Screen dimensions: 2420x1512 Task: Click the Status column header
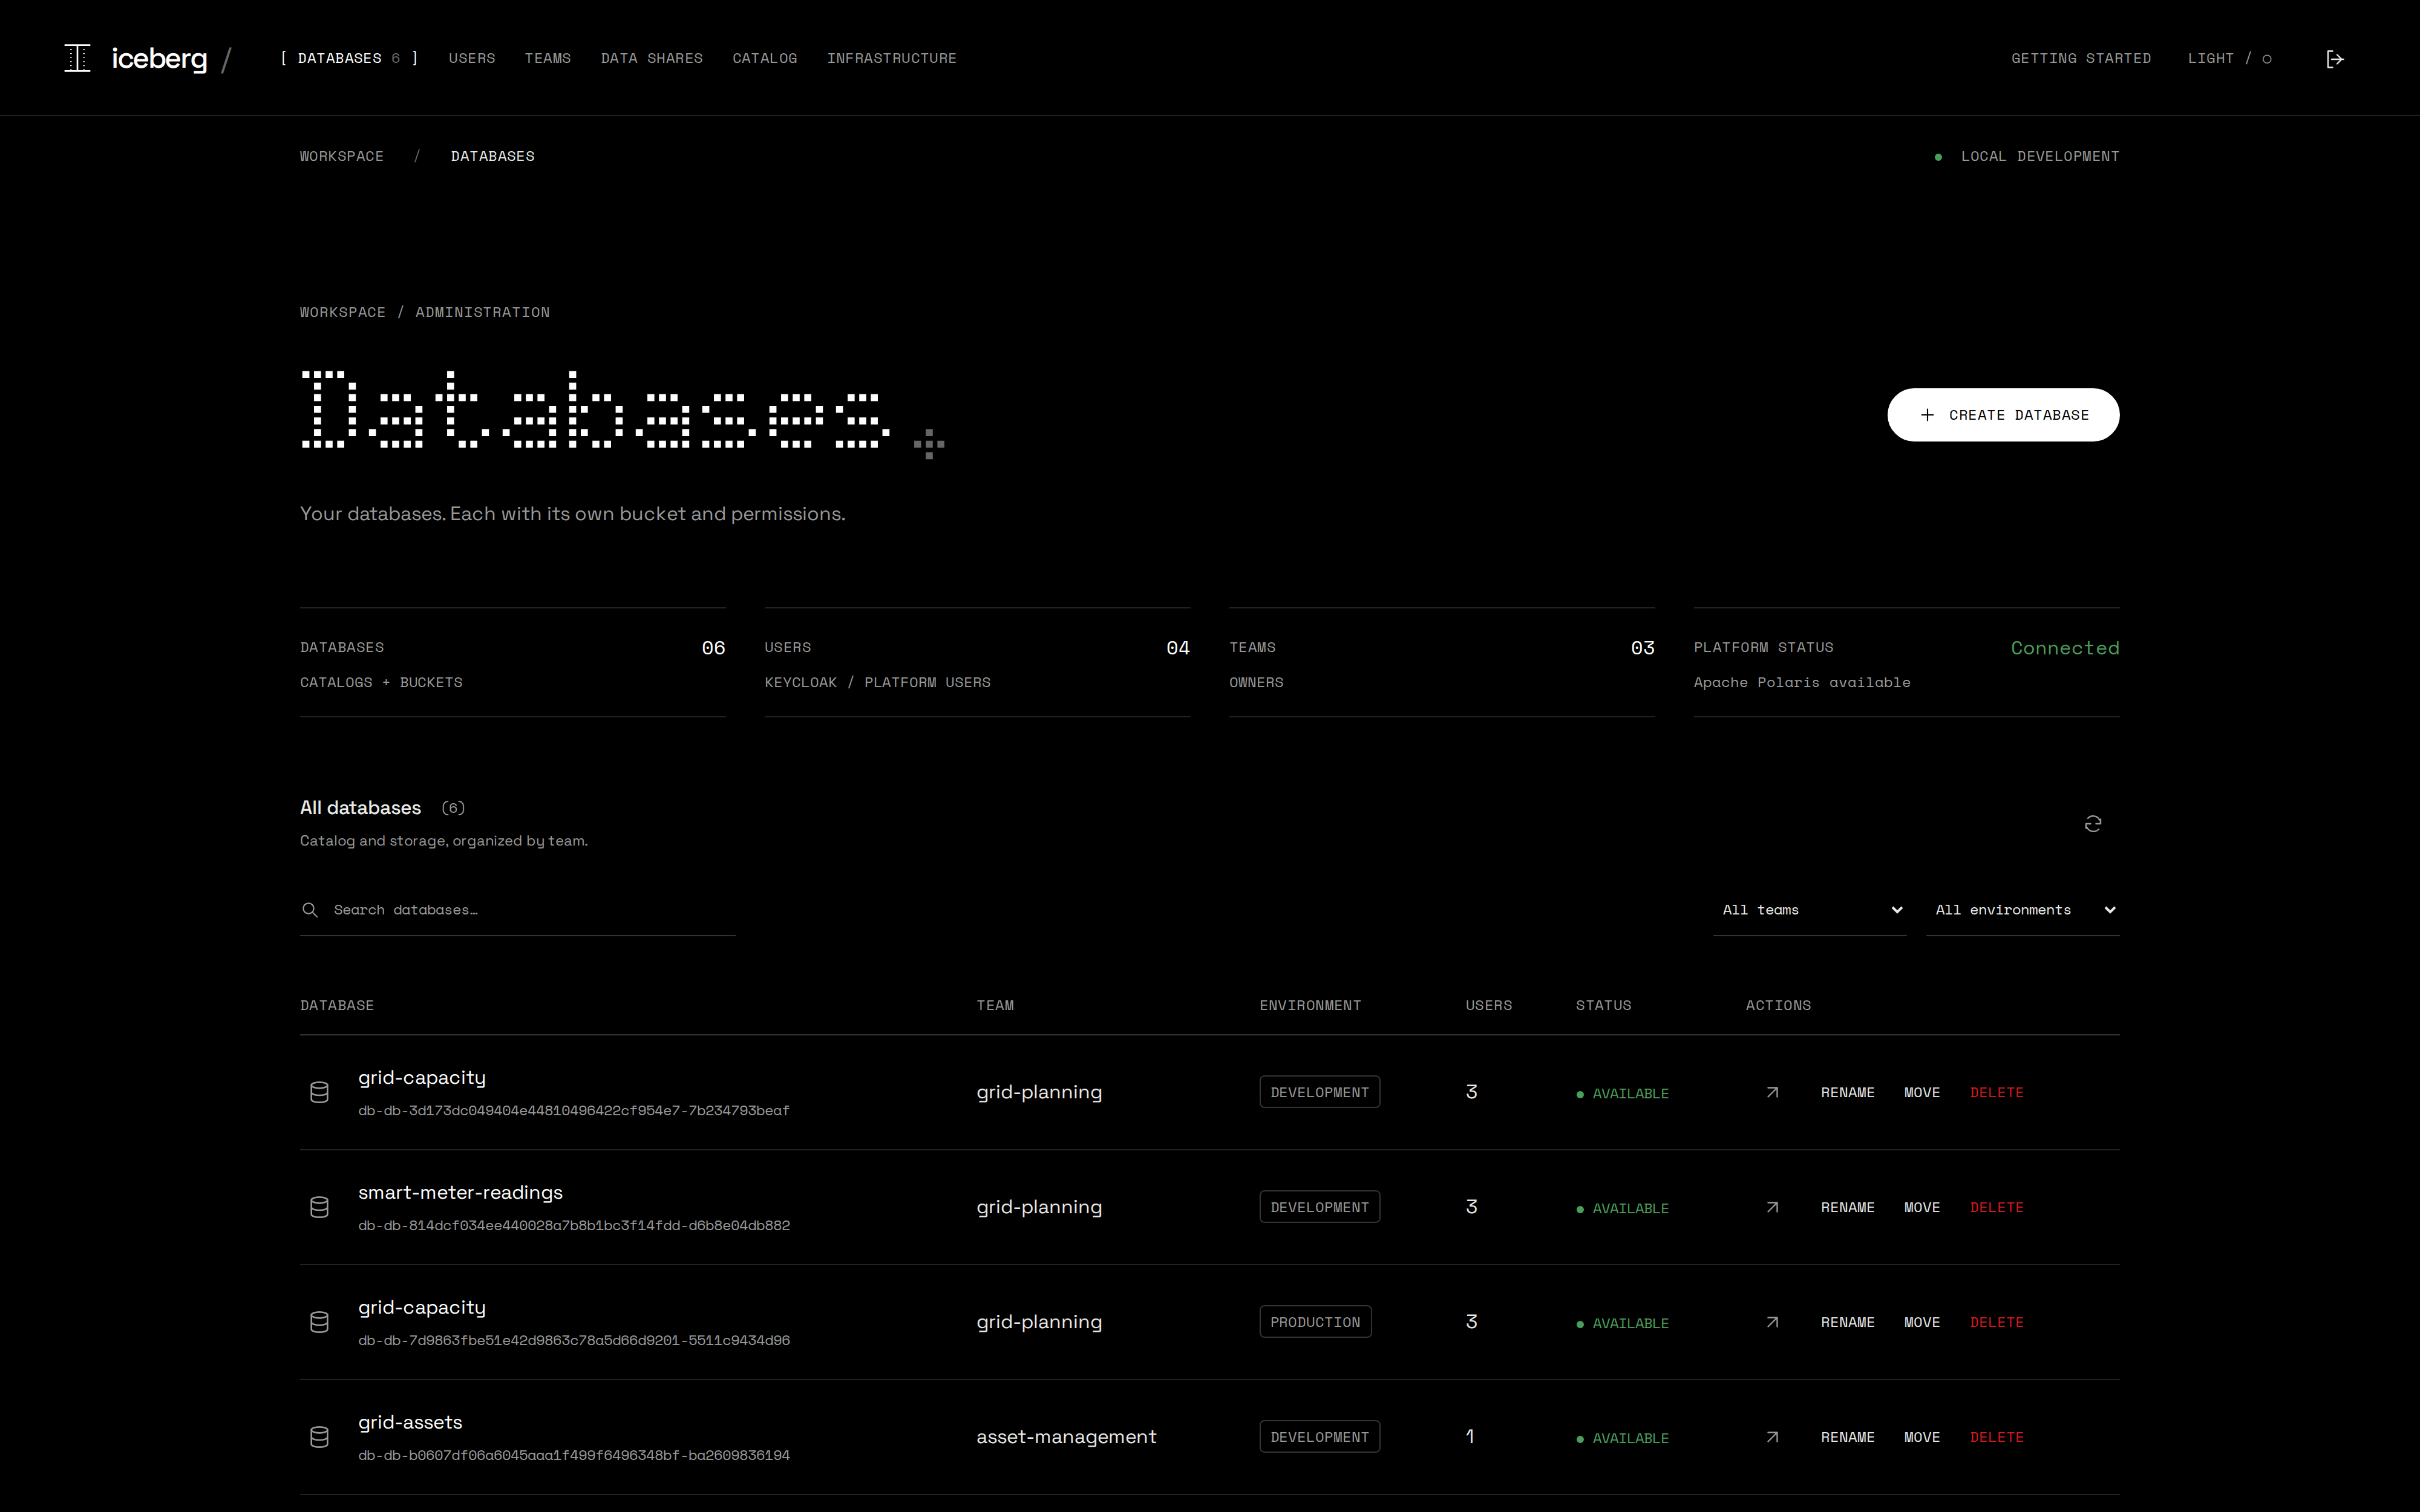pyautogui.click(x=1603, y=1005)
